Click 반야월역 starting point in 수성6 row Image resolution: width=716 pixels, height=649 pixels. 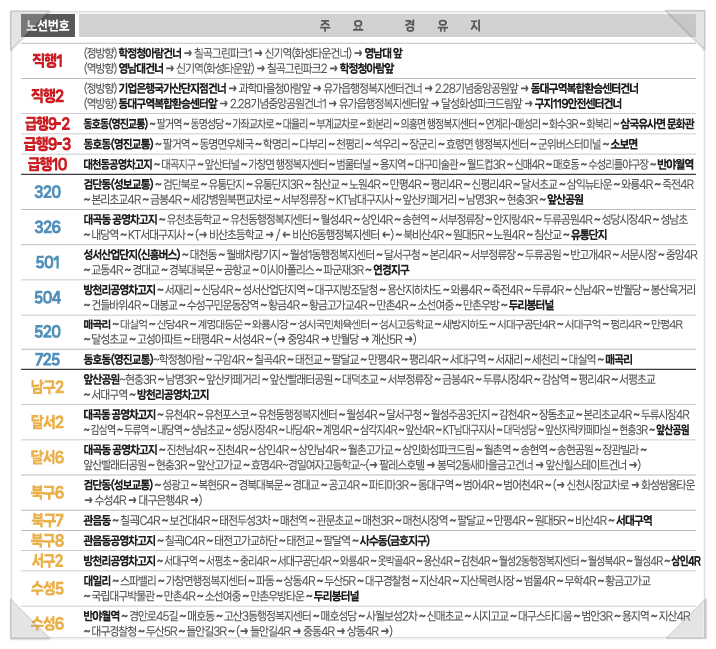coord(101,616)
